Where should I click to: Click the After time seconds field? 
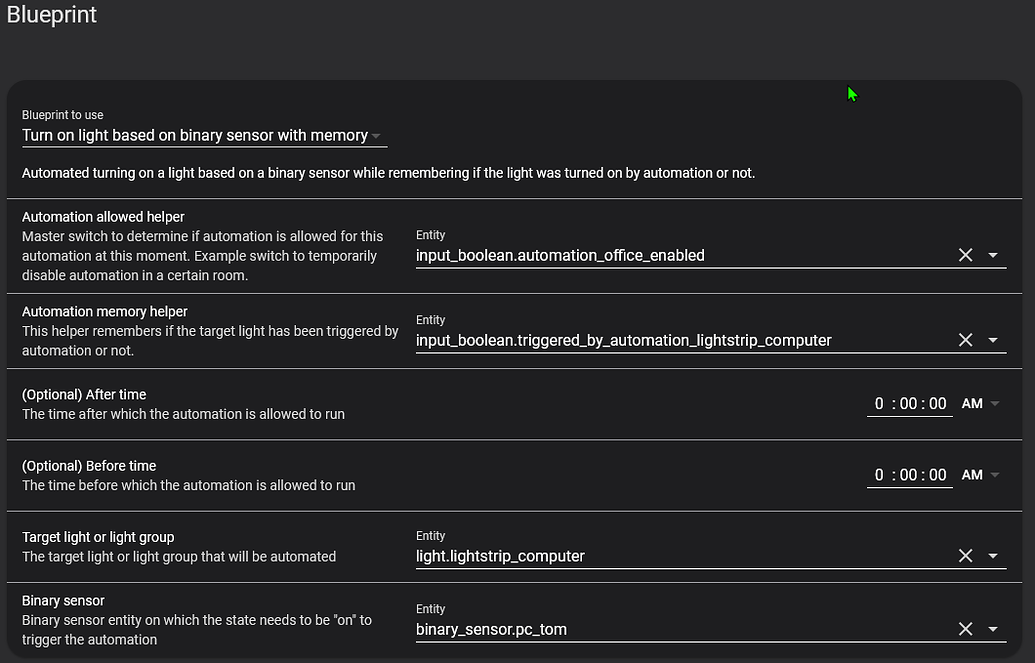[937, 404]
